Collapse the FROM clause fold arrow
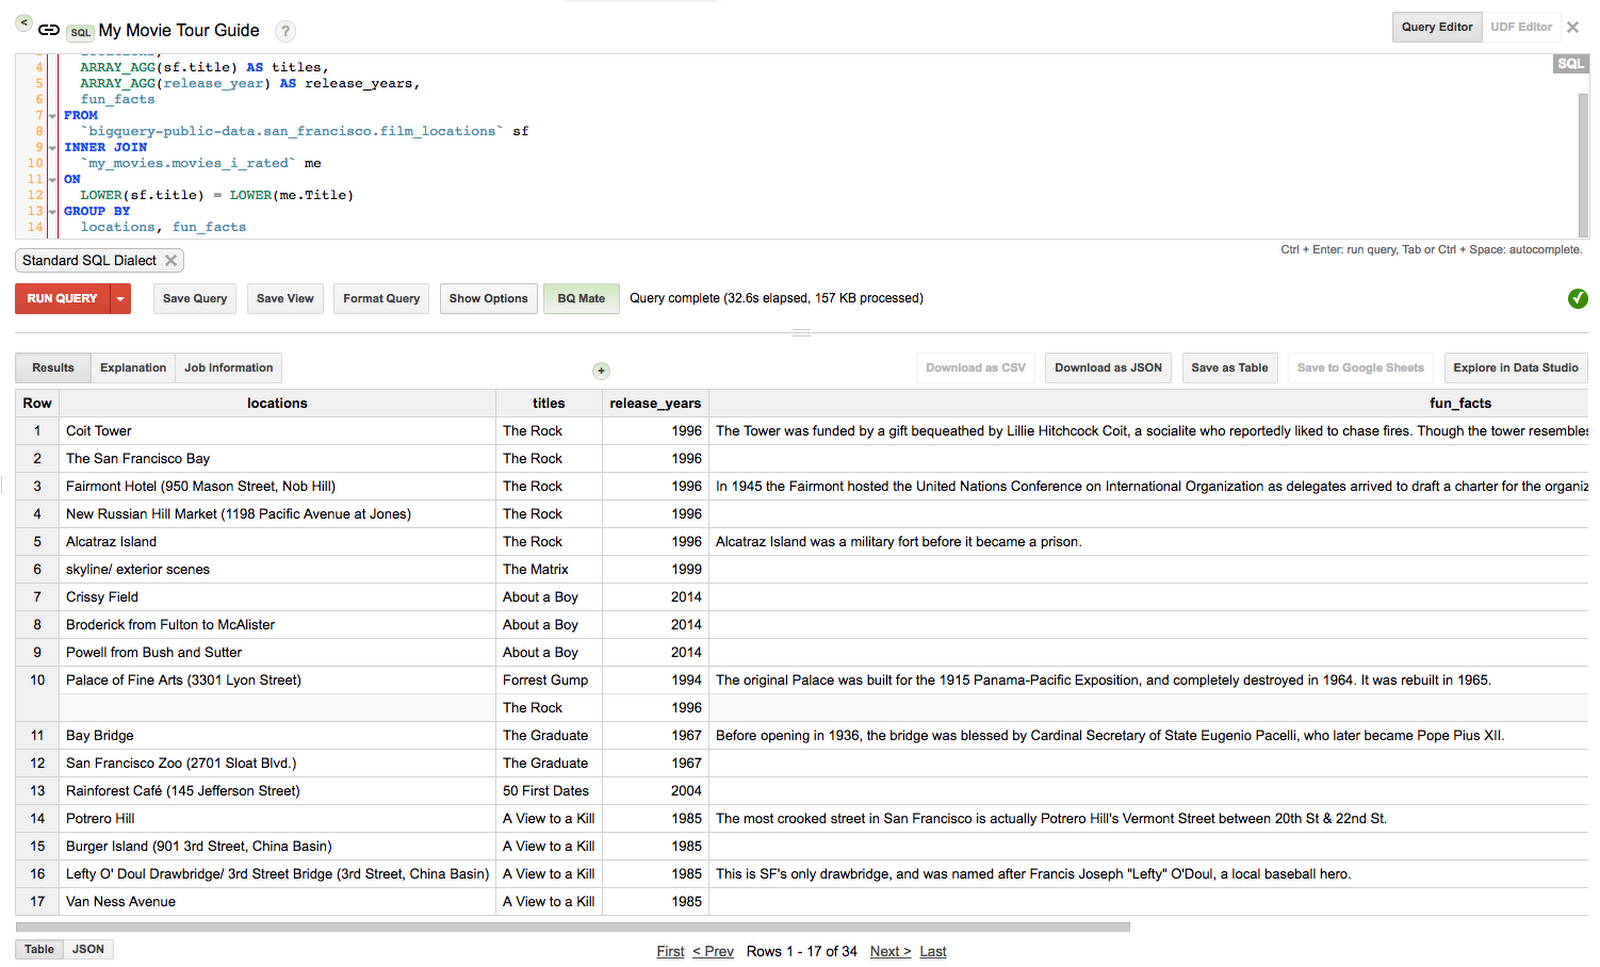Viewport: 1600px width, 967px height. [x=52, y=116]
